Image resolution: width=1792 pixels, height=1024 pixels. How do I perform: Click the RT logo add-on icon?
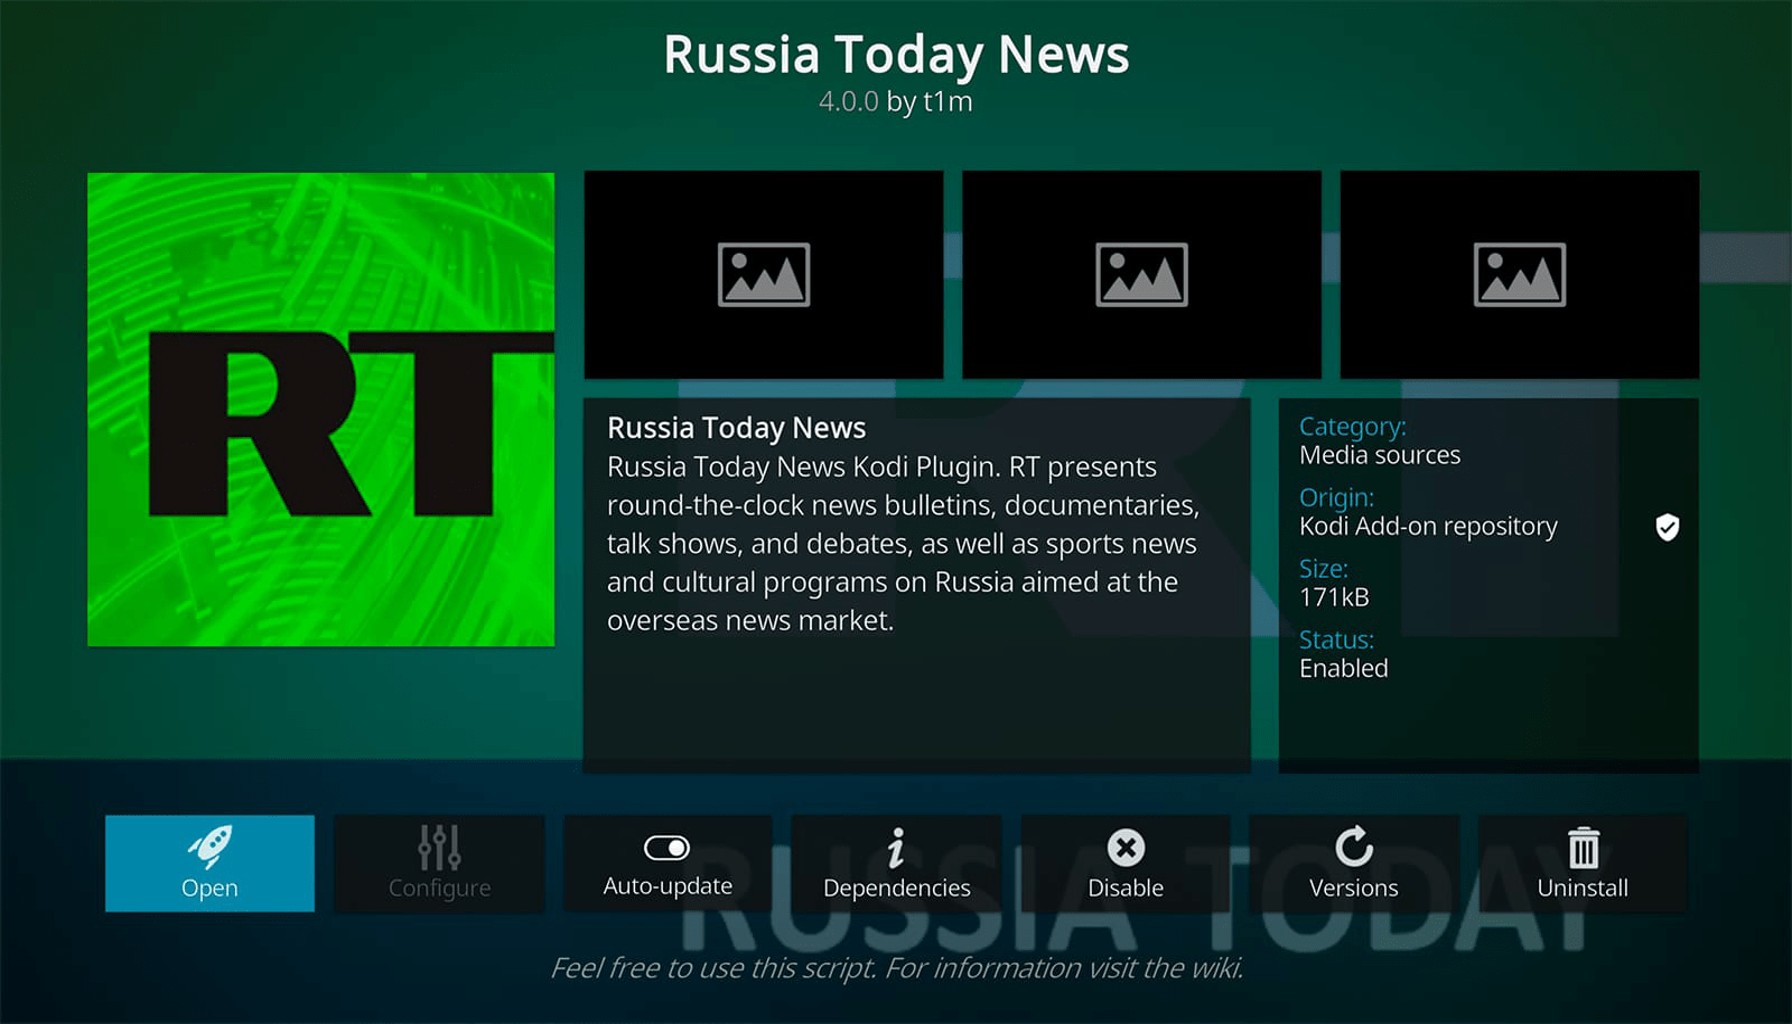point(321,409)
